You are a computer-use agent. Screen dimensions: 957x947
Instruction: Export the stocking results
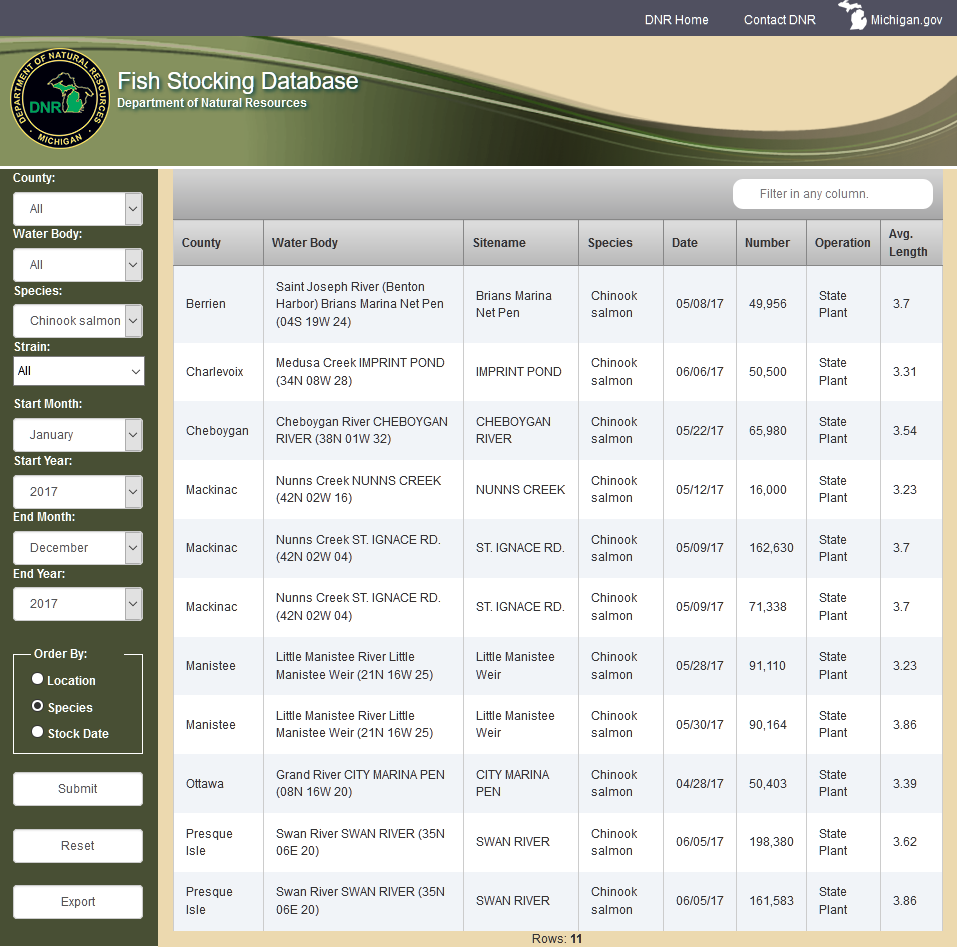coord(78,902)
